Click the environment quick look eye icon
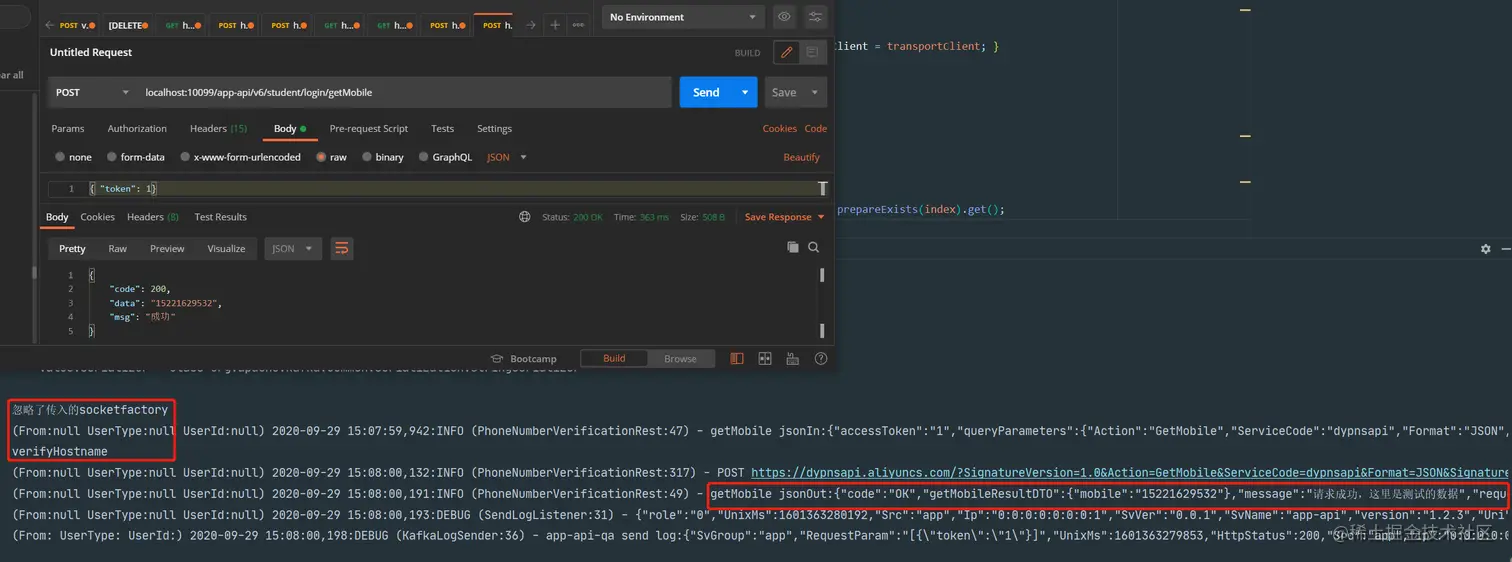1512x562 pixels. click(x=785, y=17)
